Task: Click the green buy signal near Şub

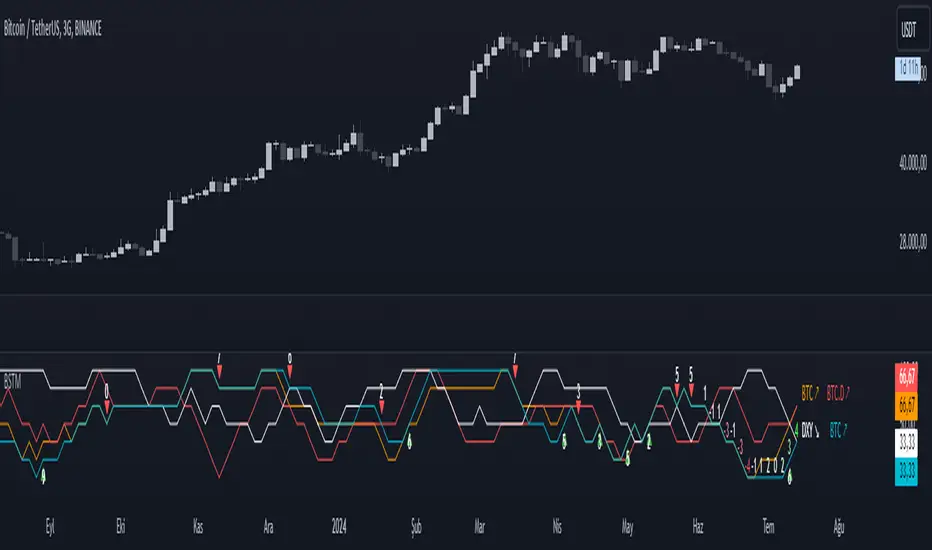Action: [x=409, y=441]
